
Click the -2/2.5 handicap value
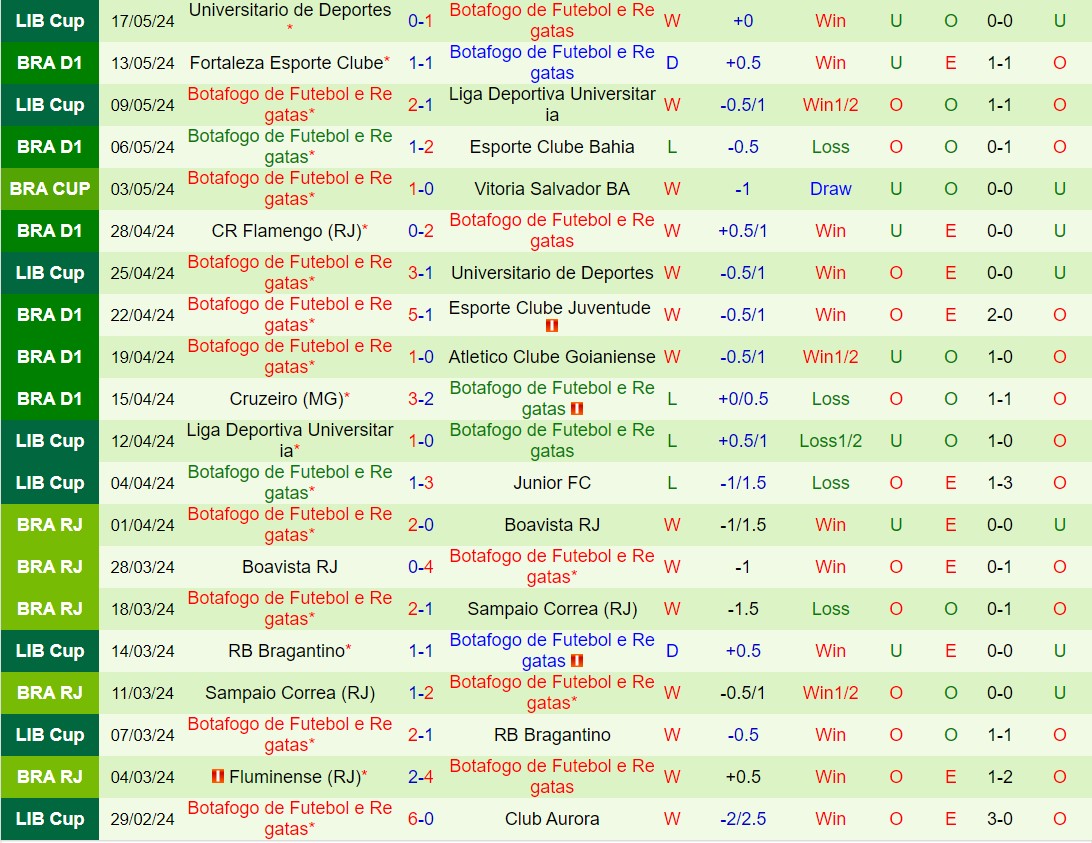(743, 819)
